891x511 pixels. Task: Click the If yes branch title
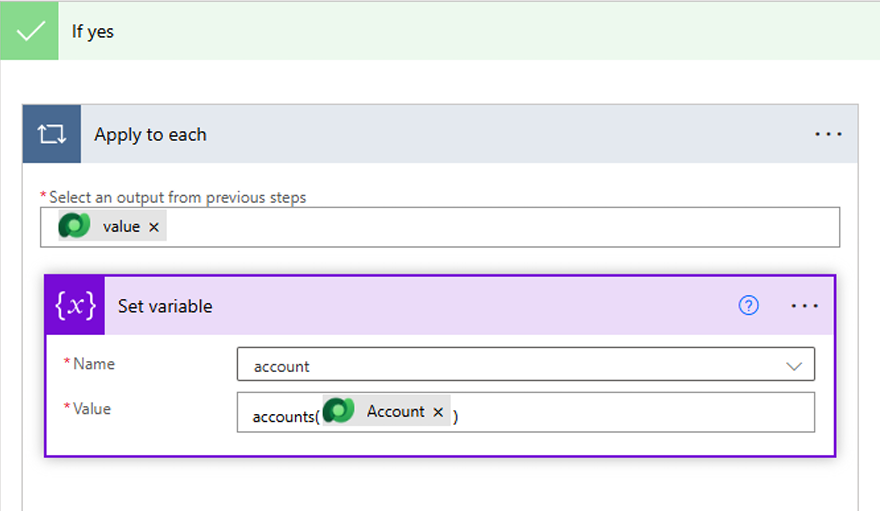tap(93, 31)
